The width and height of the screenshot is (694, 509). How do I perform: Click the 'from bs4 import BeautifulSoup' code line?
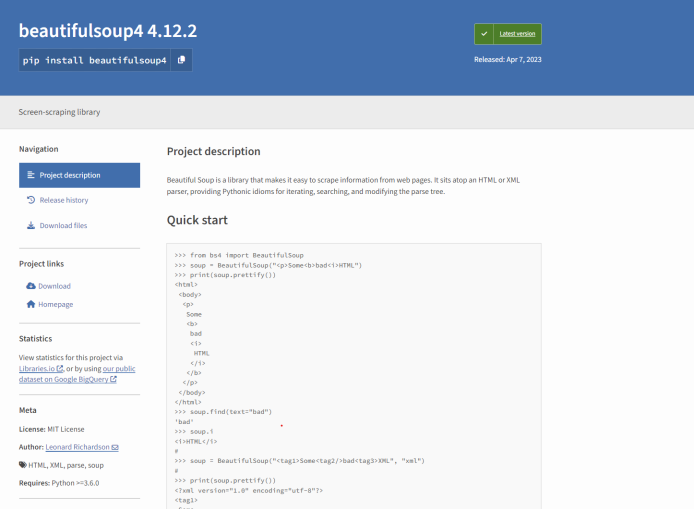tap(239, 255)
